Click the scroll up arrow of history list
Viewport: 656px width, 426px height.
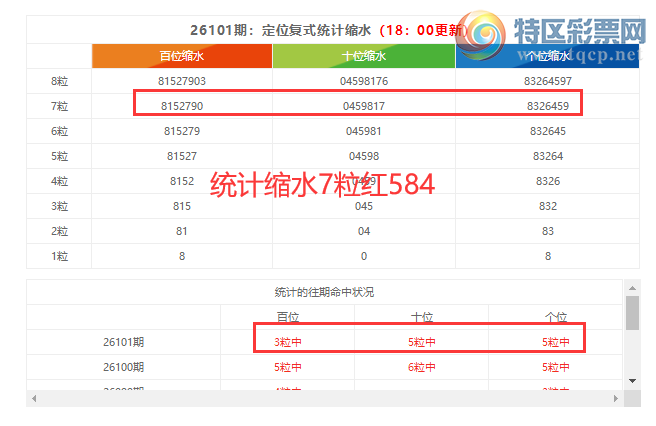coord(632,287)
